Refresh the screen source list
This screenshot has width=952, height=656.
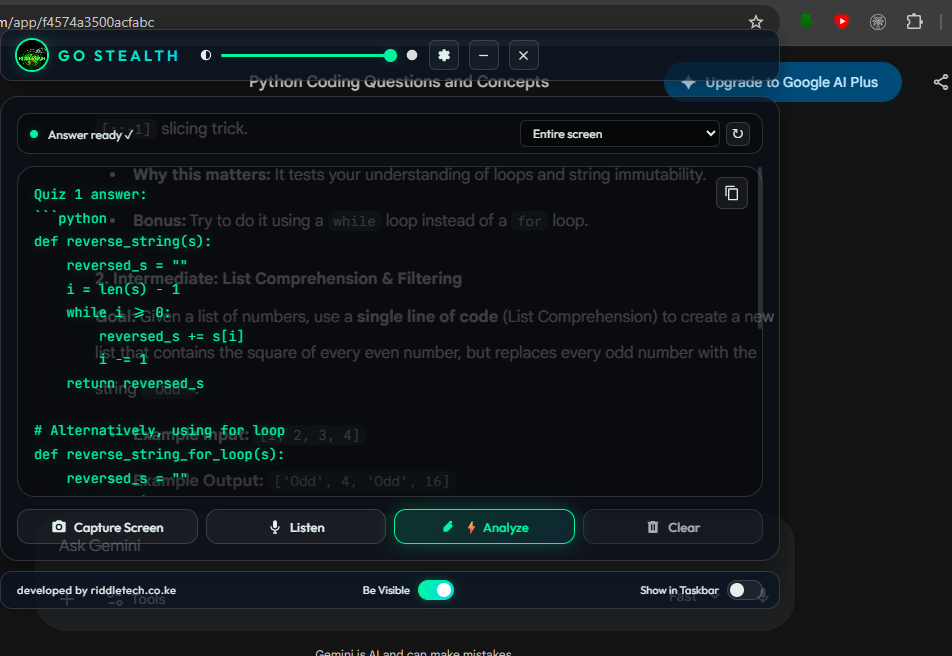(738, 134)
